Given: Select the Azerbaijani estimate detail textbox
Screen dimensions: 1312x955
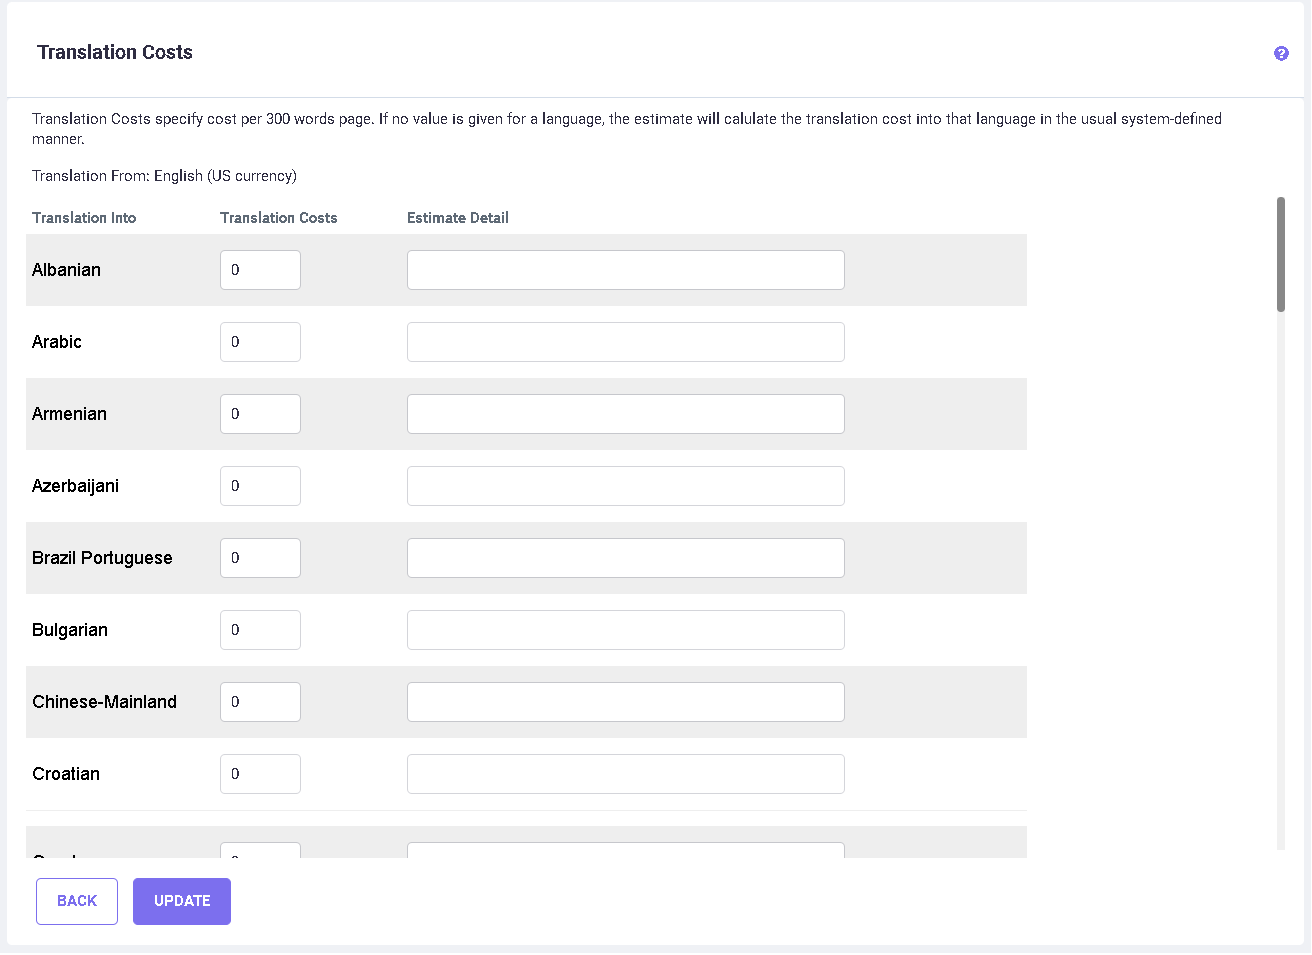Looking at the screenshot, I should [x=625, y=486].
